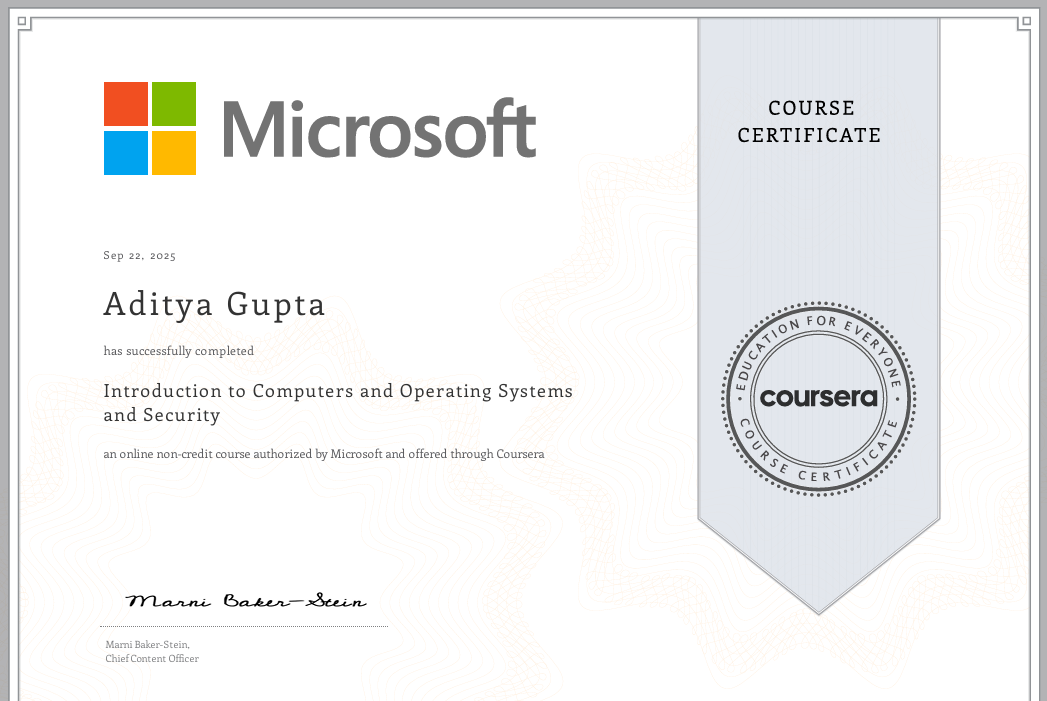1047x701 pixels.
Task: Click the gray Microsoft wordmark text
Action: tap(378, 130)
